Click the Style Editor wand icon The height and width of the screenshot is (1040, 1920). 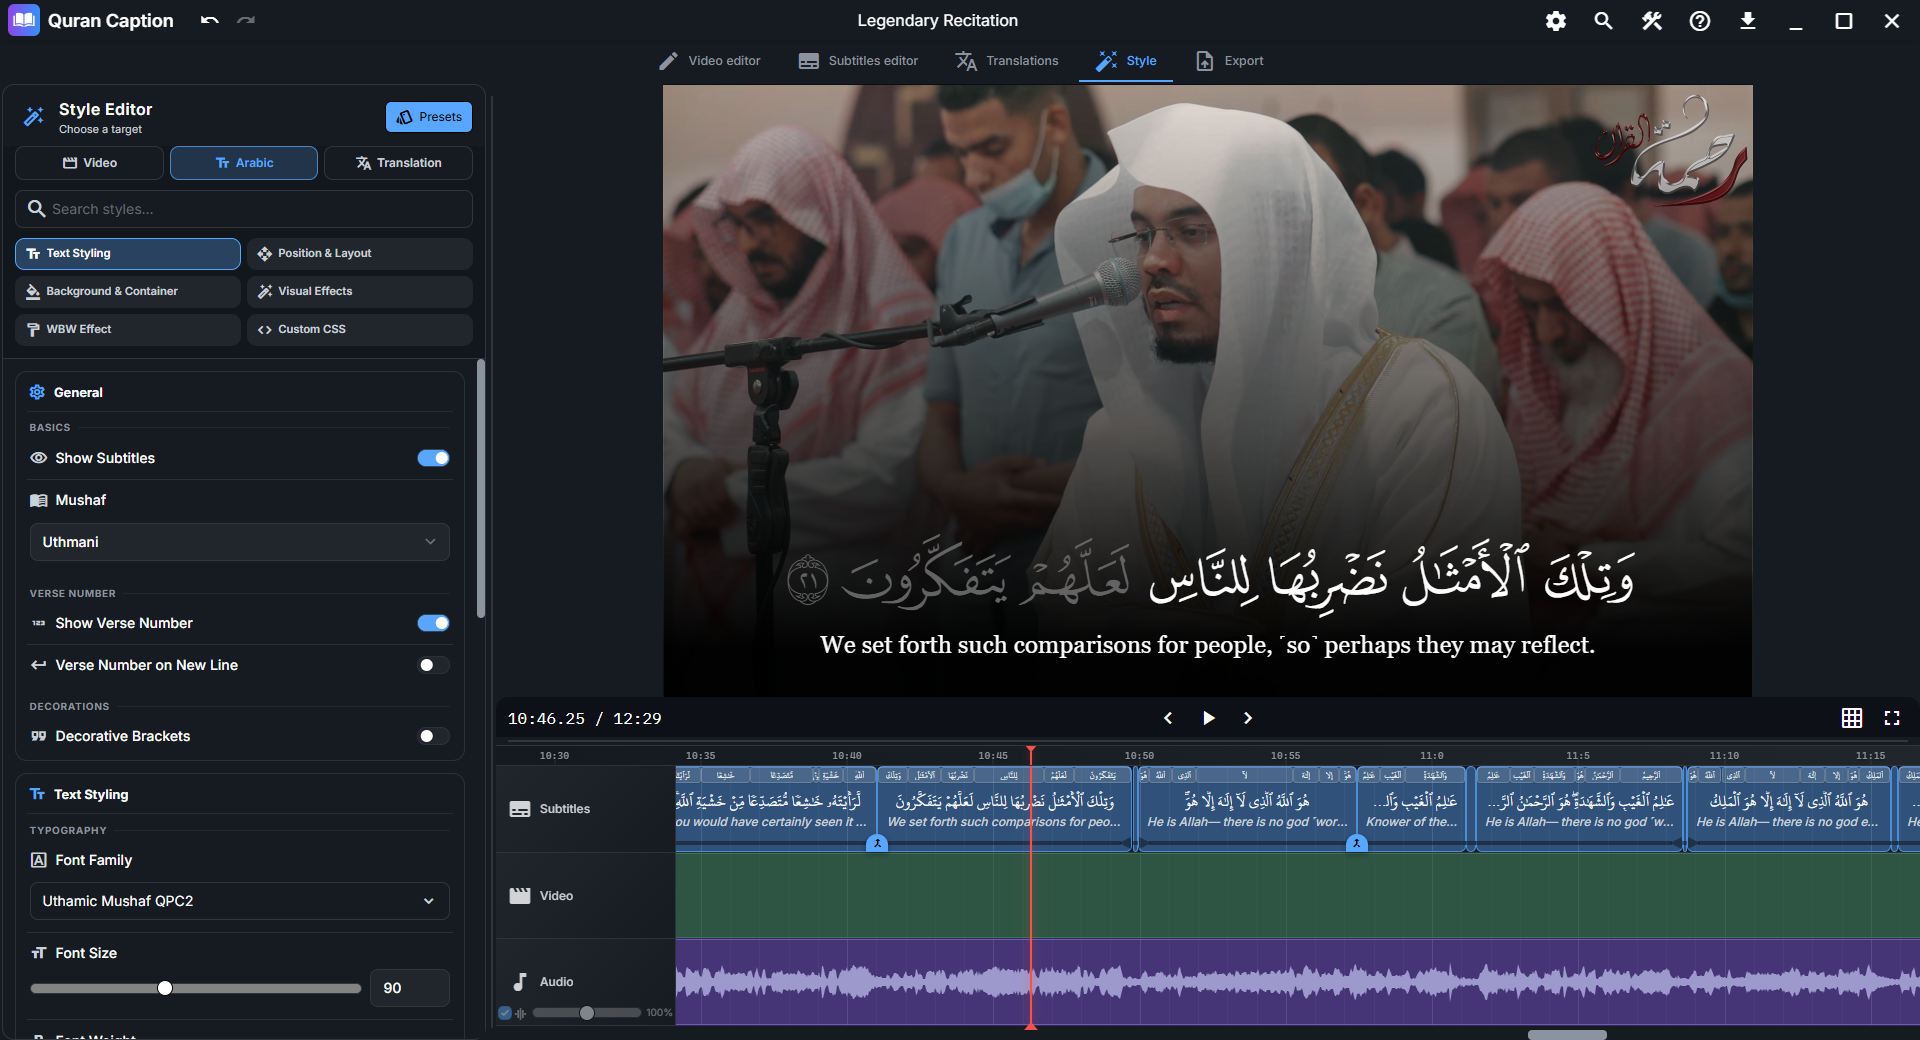click(34, 117)
